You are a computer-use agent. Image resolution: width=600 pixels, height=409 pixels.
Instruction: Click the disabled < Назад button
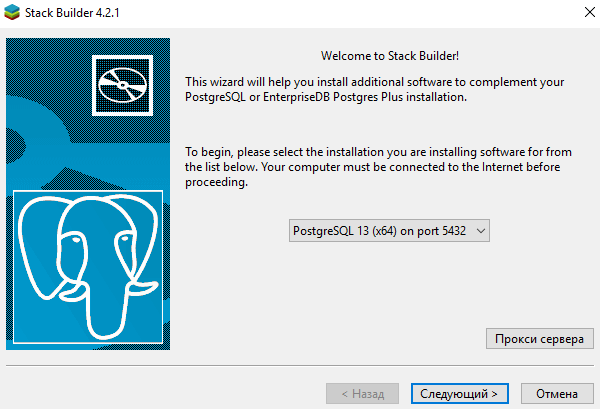click(362, 394)
